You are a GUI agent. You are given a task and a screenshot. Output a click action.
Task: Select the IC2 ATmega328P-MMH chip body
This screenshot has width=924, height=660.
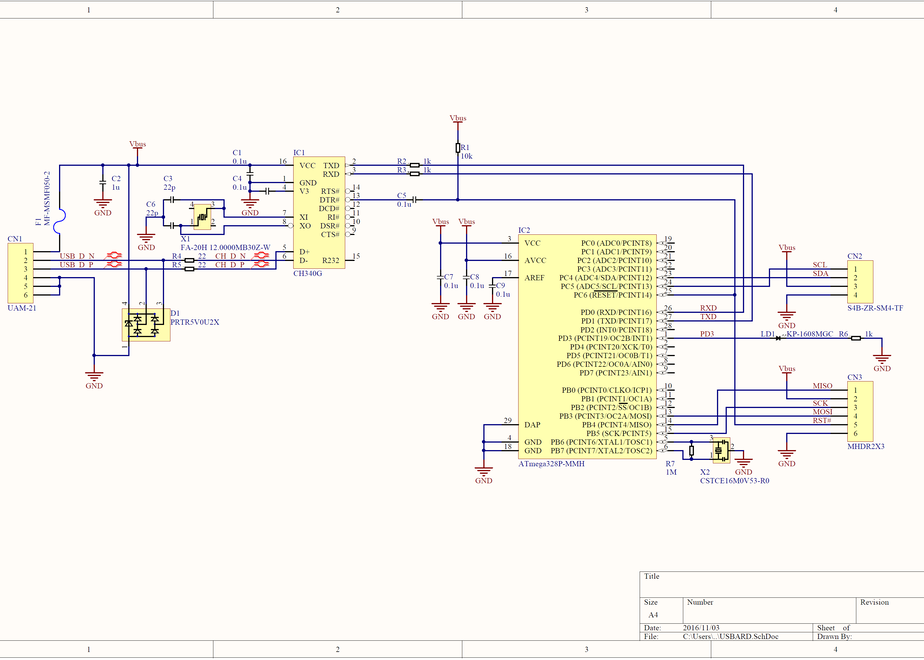point(587,346)
